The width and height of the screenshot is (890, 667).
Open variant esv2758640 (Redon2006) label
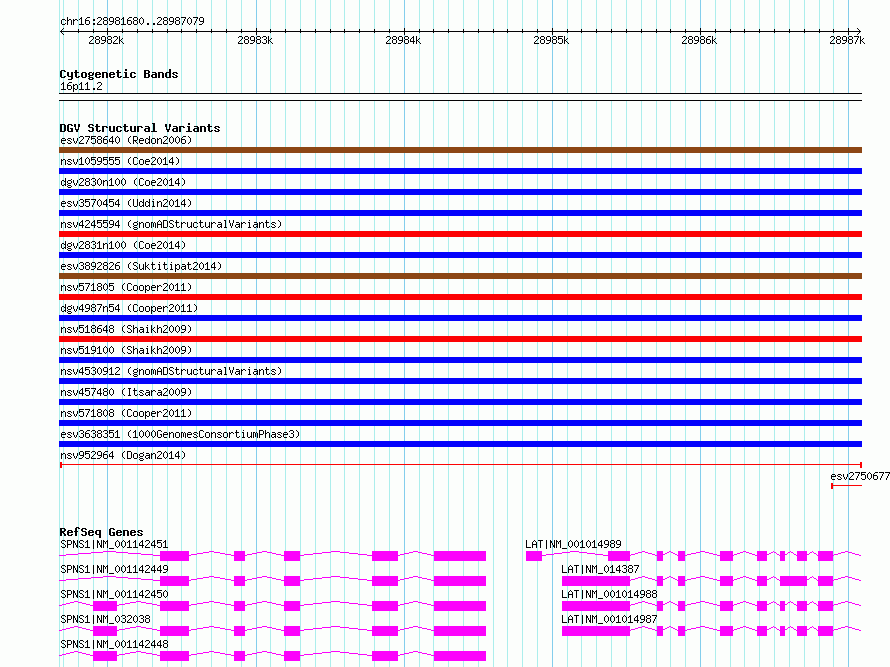click(x=126, y=140)
